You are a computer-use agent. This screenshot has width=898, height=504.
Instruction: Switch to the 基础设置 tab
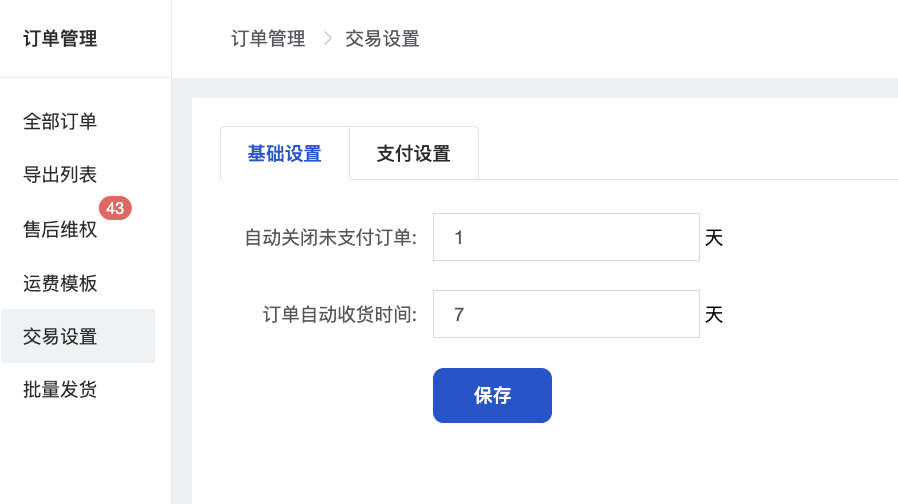(285, 154)
